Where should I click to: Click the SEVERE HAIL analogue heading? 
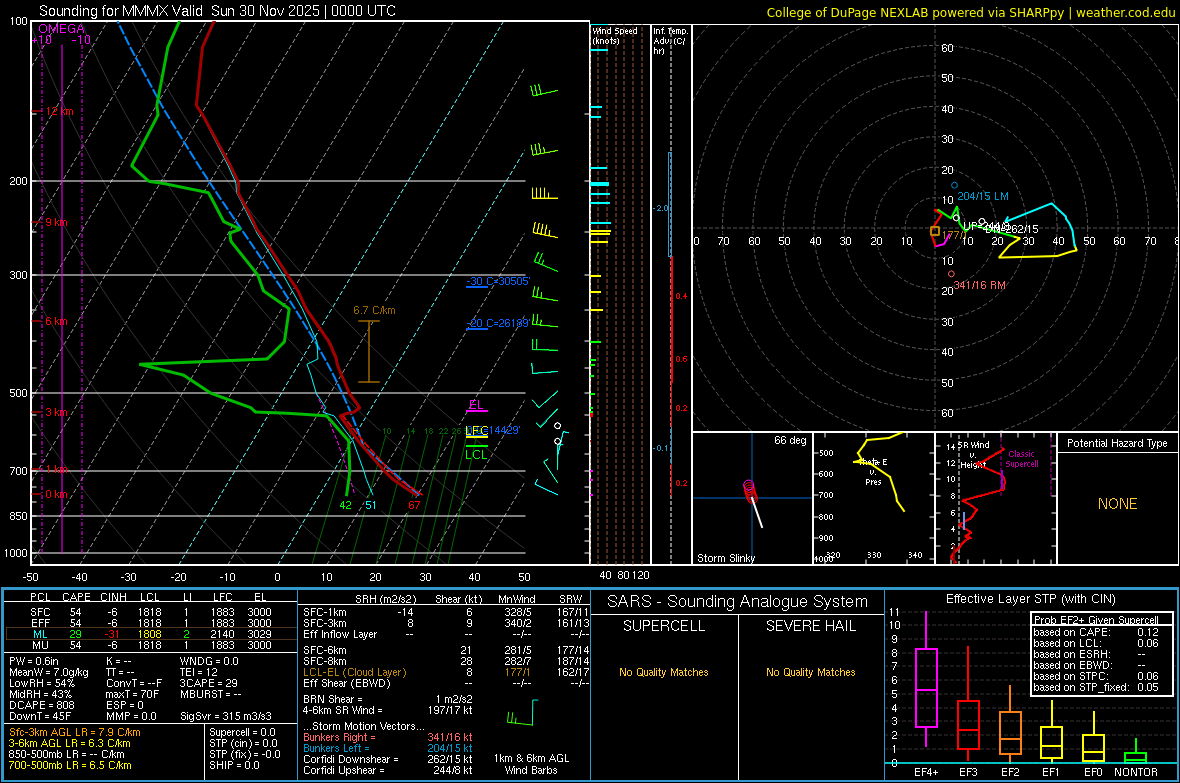click(810, 626)
